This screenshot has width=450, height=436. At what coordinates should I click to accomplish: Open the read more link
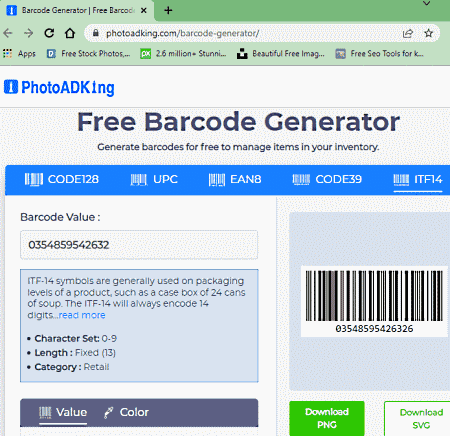82,315
